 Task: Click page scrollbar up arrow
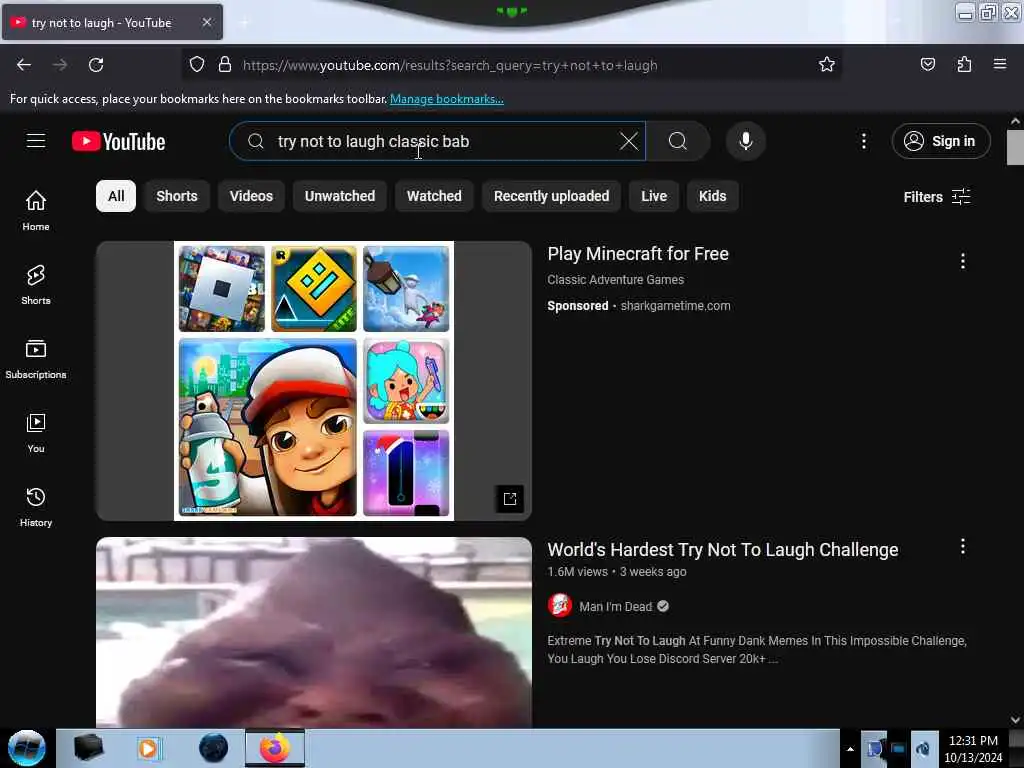[1015, 121]
